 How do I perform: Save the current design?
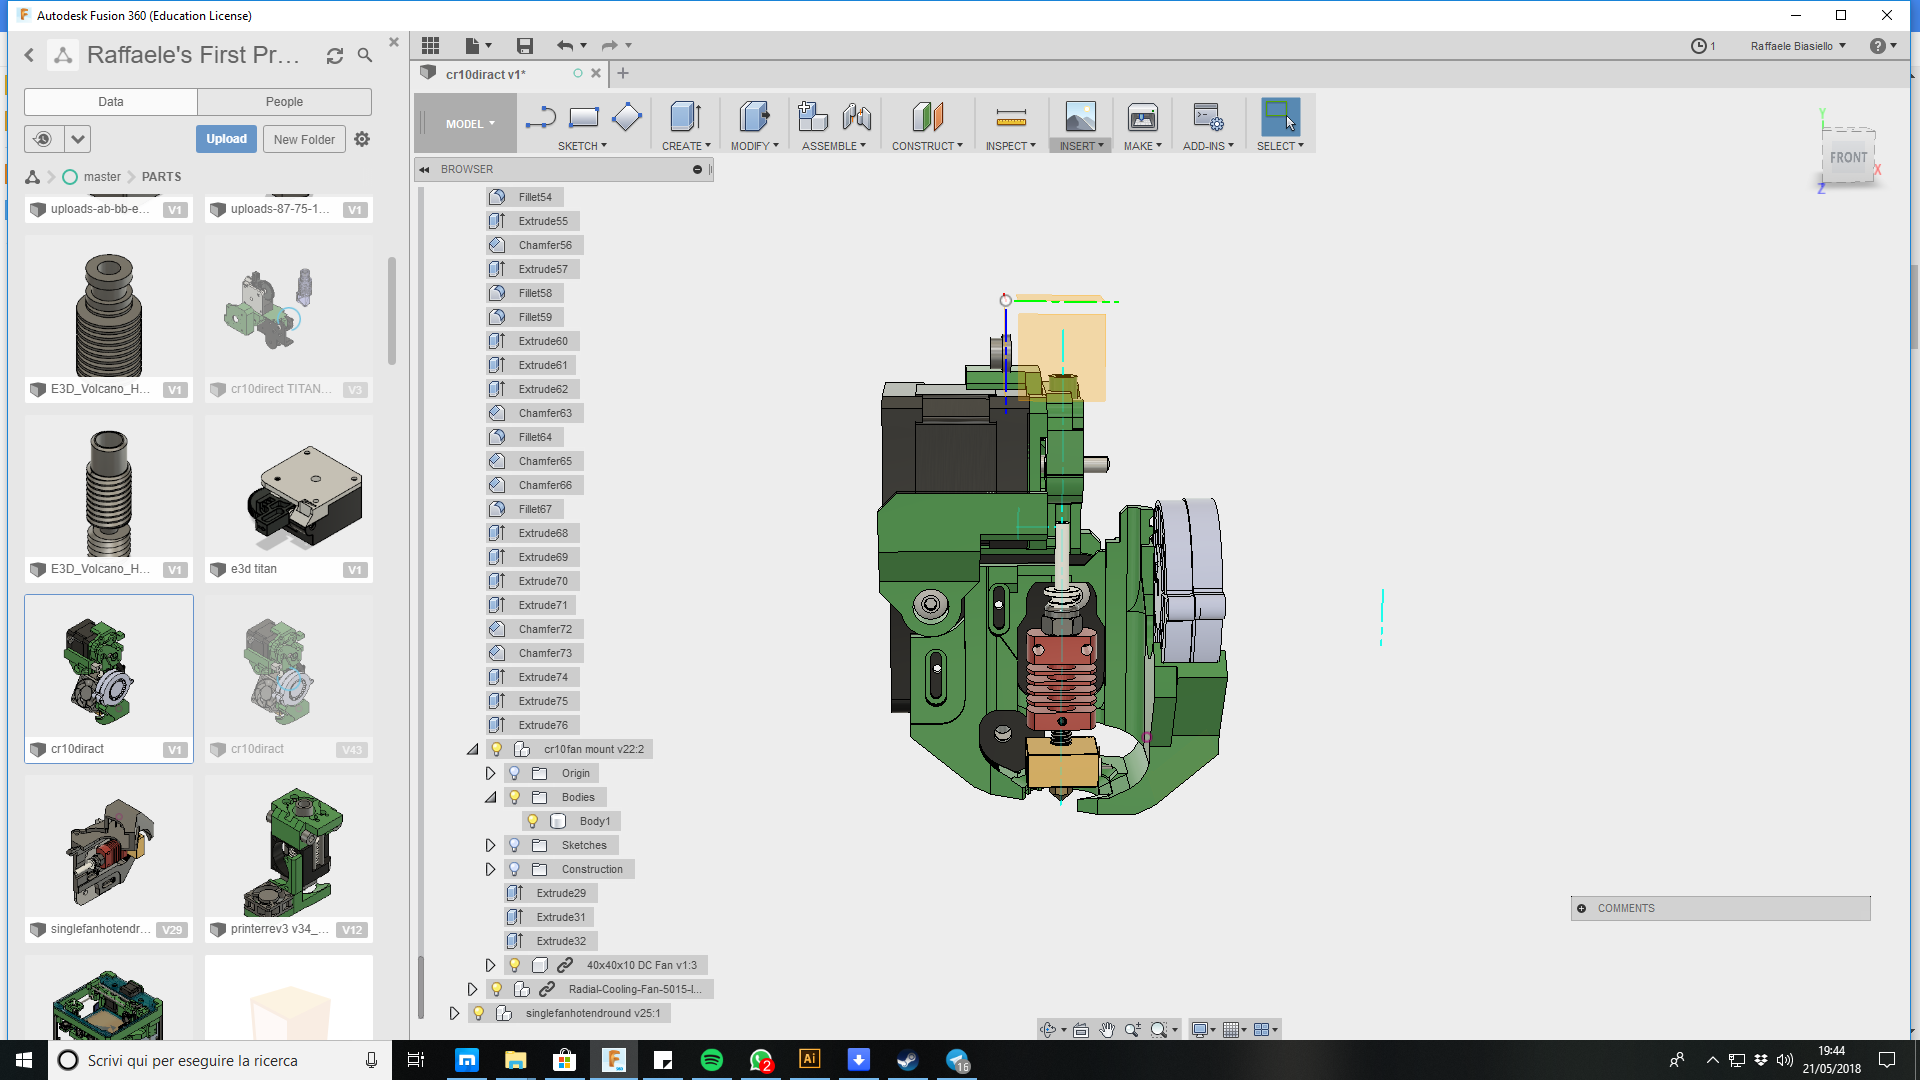click(x=525, y=45)
